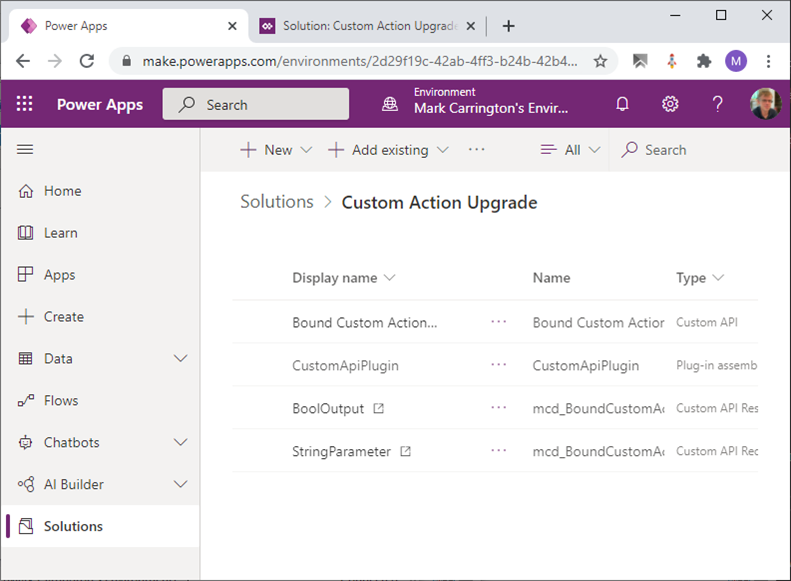Open the New dropdown menu
Viewport: 791px width, 581px height.
pyautogui.click(x=277, y=150)
